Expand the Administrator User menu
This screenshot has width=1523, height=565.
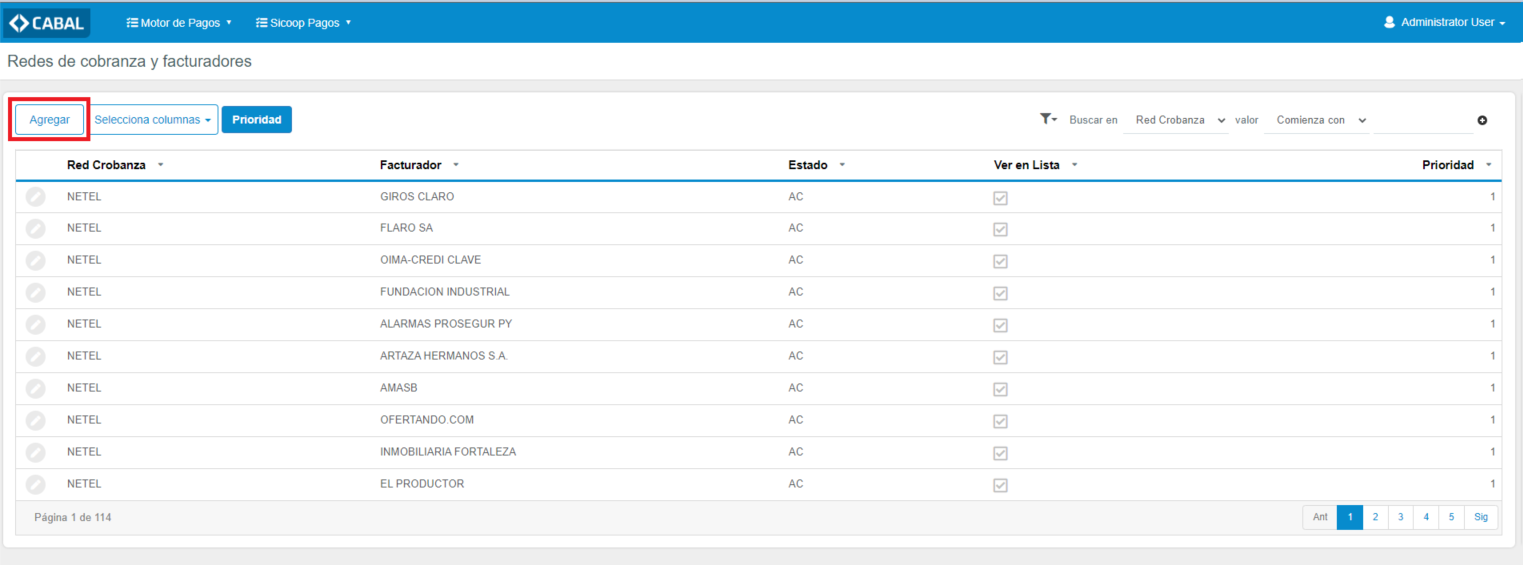tap(1445, 22)
